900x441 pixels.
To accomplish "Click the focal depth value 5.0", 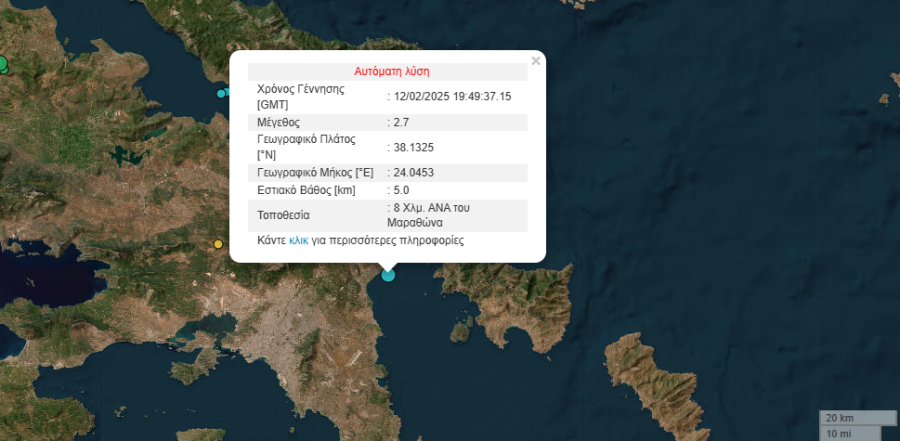I will click(x=401, y=190).
